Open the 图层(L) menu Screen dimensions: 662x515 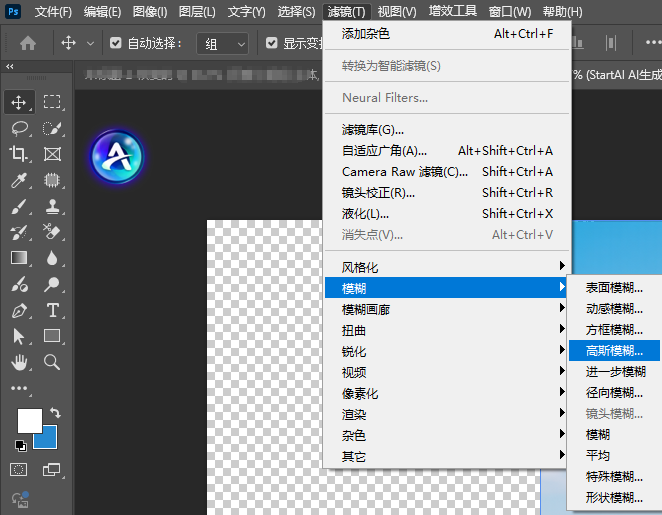pos(196,12)
